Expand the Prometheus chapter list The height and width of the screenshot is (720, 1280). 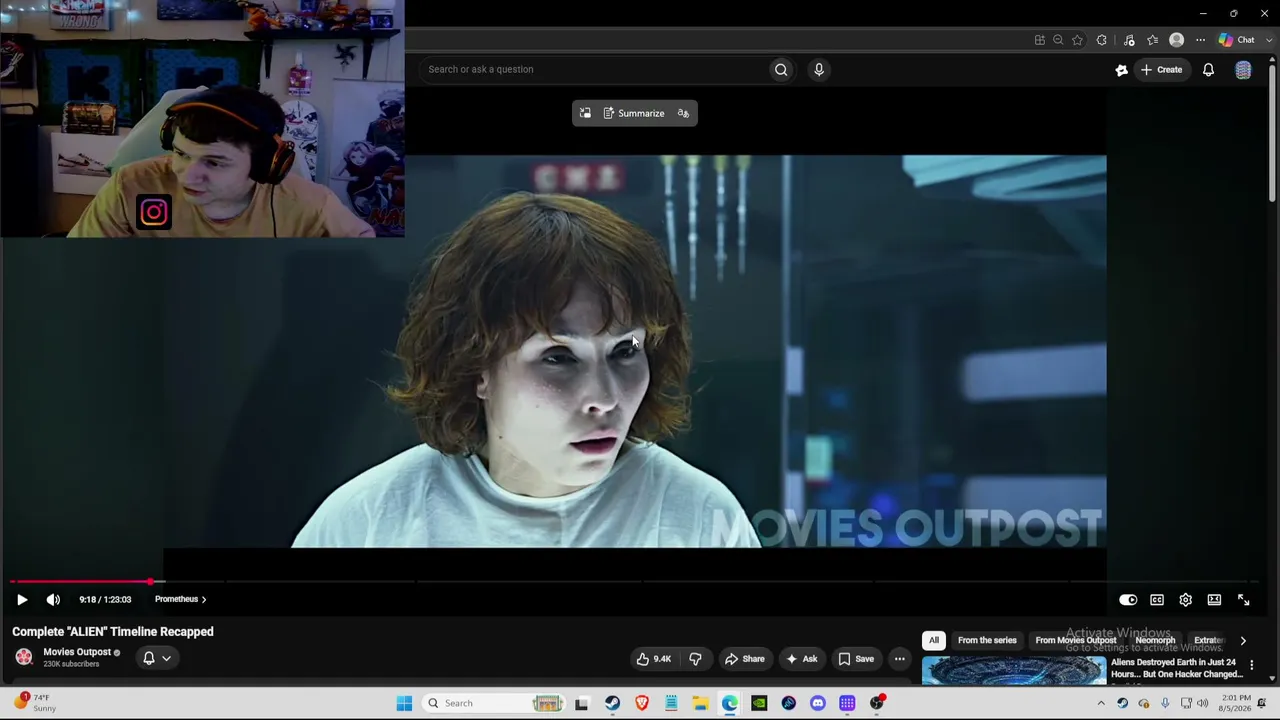[181, 599]
